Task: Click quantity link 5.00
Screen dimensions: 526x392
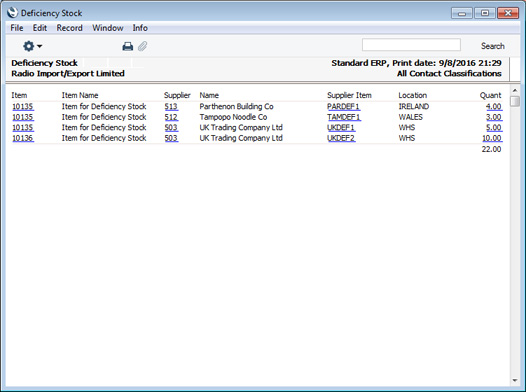Action: [x=494, y=127]
